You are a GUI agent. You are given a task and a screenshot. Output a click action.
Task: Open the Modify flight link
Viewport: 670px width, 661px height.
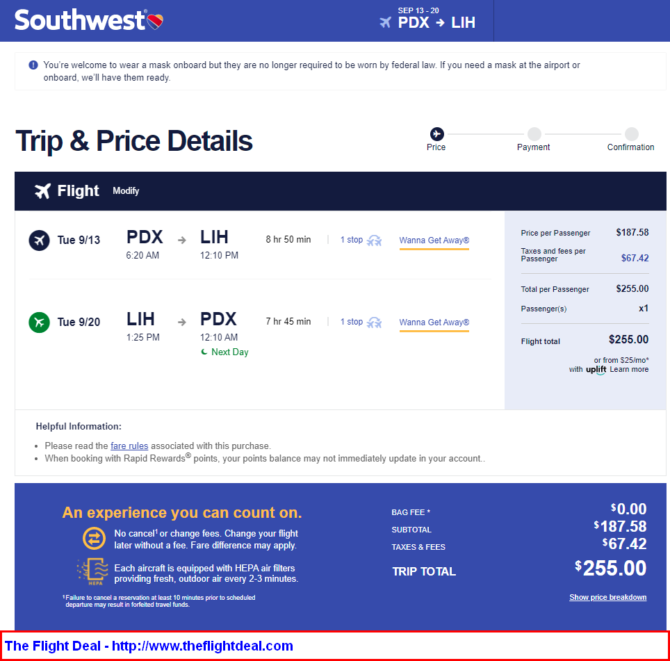[x=126, y=191]
